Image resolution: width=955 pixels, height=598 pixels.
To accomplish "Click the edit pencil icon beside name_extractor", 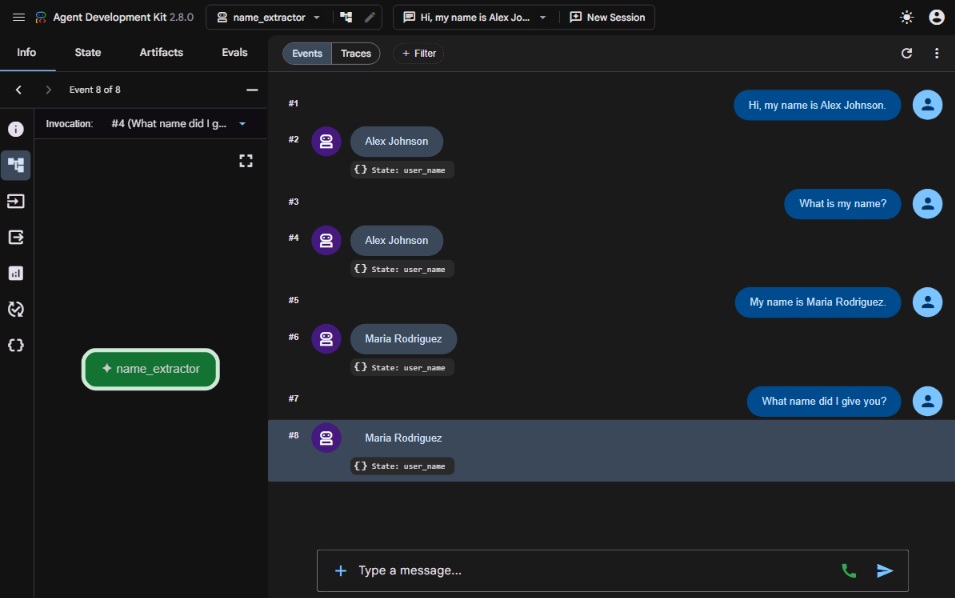I will (370, 17).
